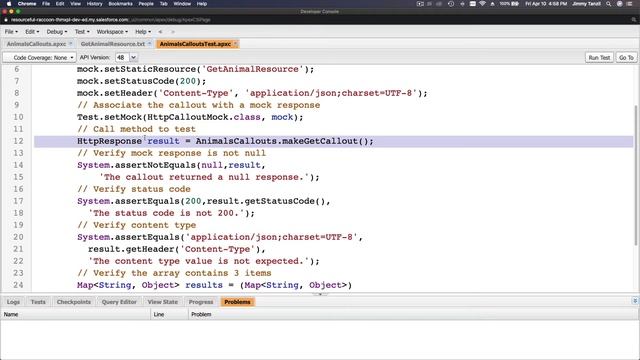Click 'results' variable on line 24
640x360 pixels.
click(x=204, y=285)
